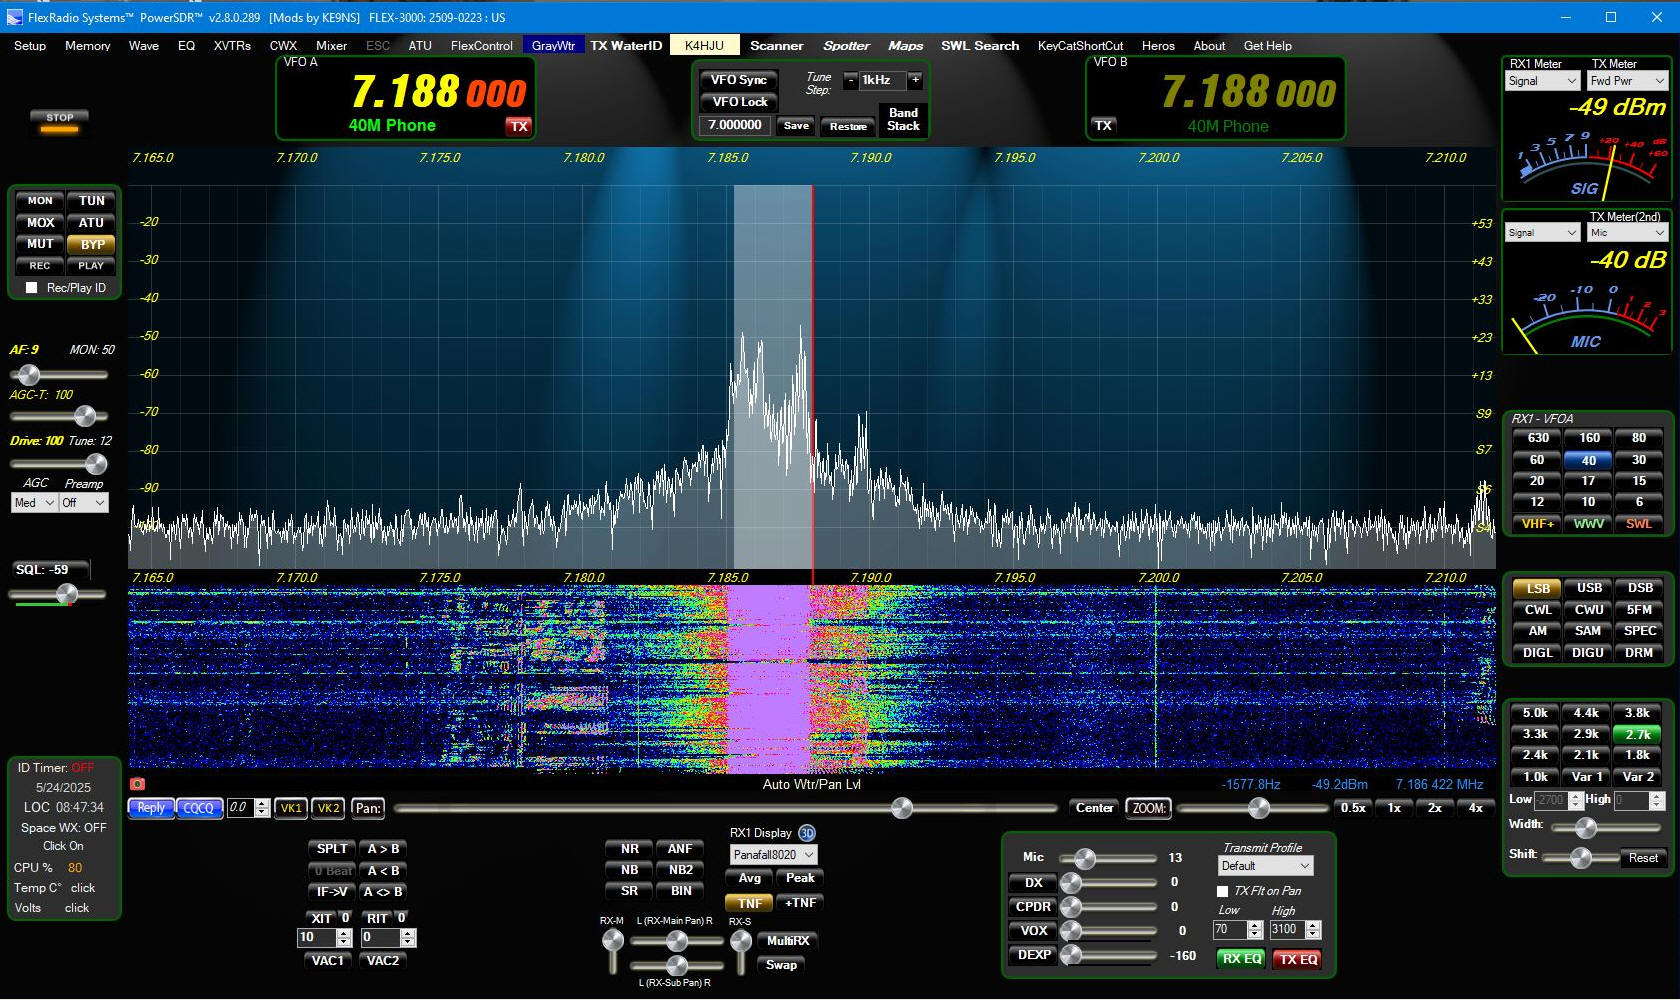Open the SWL Search menu
The image size is (1680, 1000).
[x=979, y=46]
